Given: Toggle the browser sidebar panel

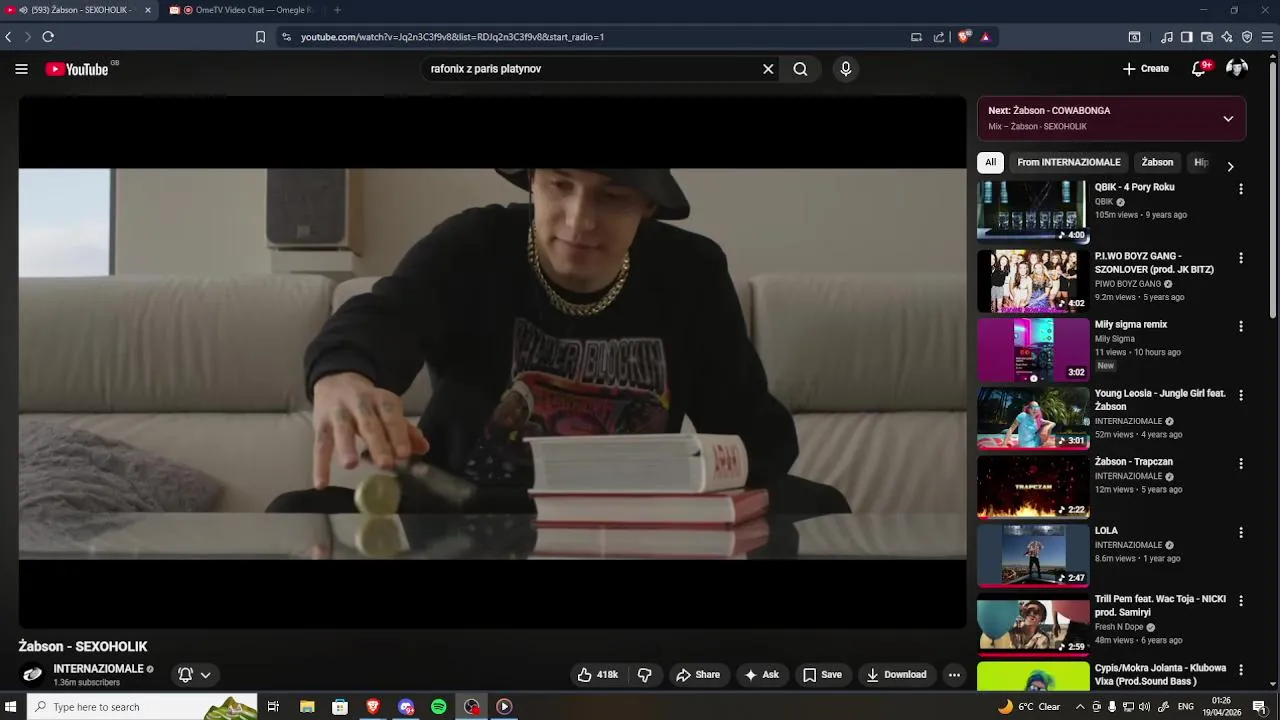Looking at the screenshot, I should coord(1187,37).
